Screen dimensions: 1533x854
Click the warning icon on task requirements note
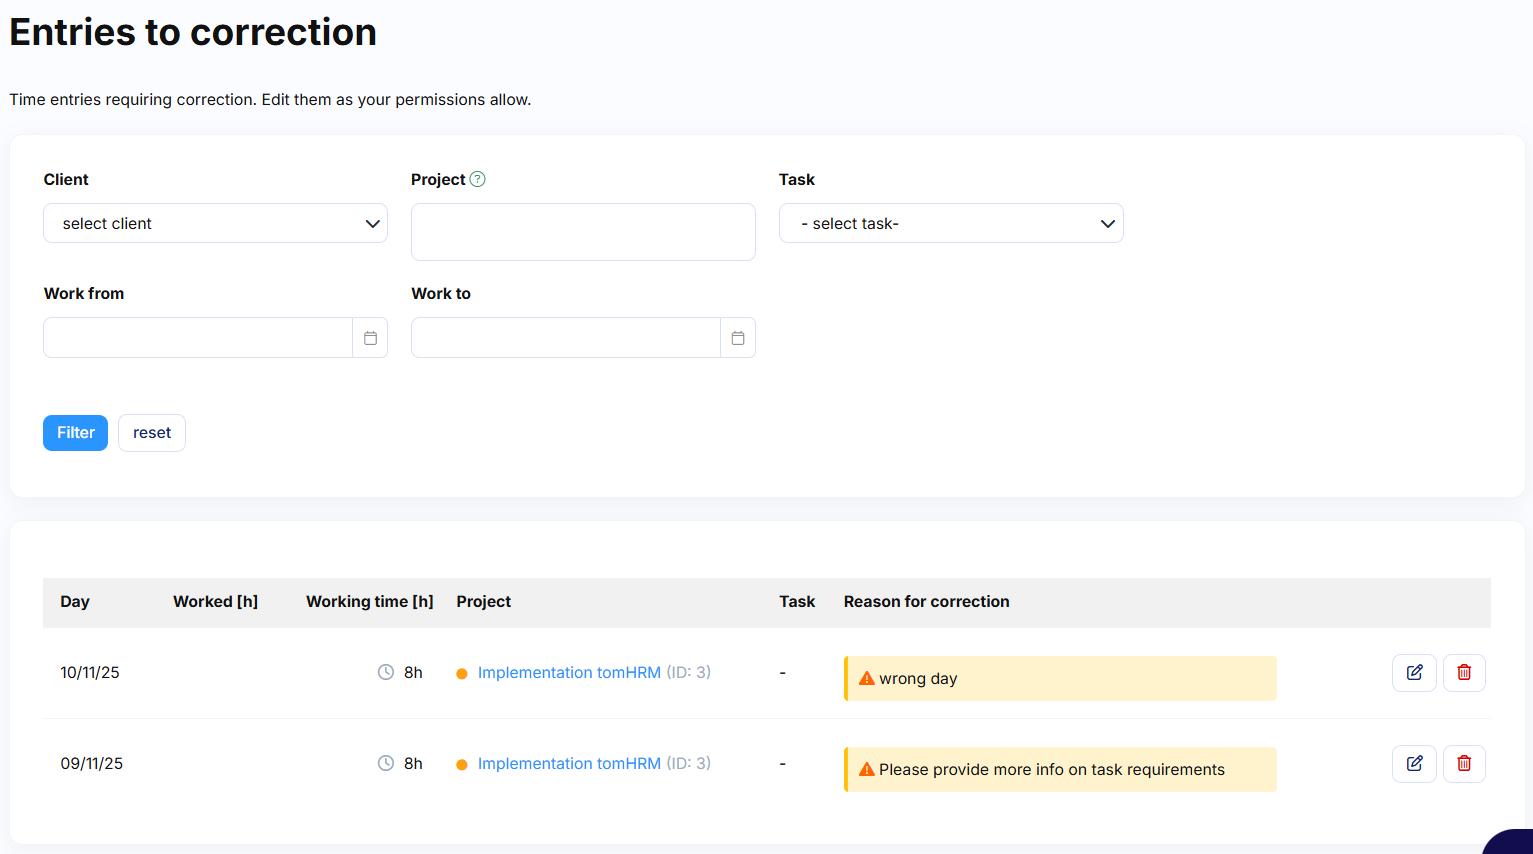[866, 770]
